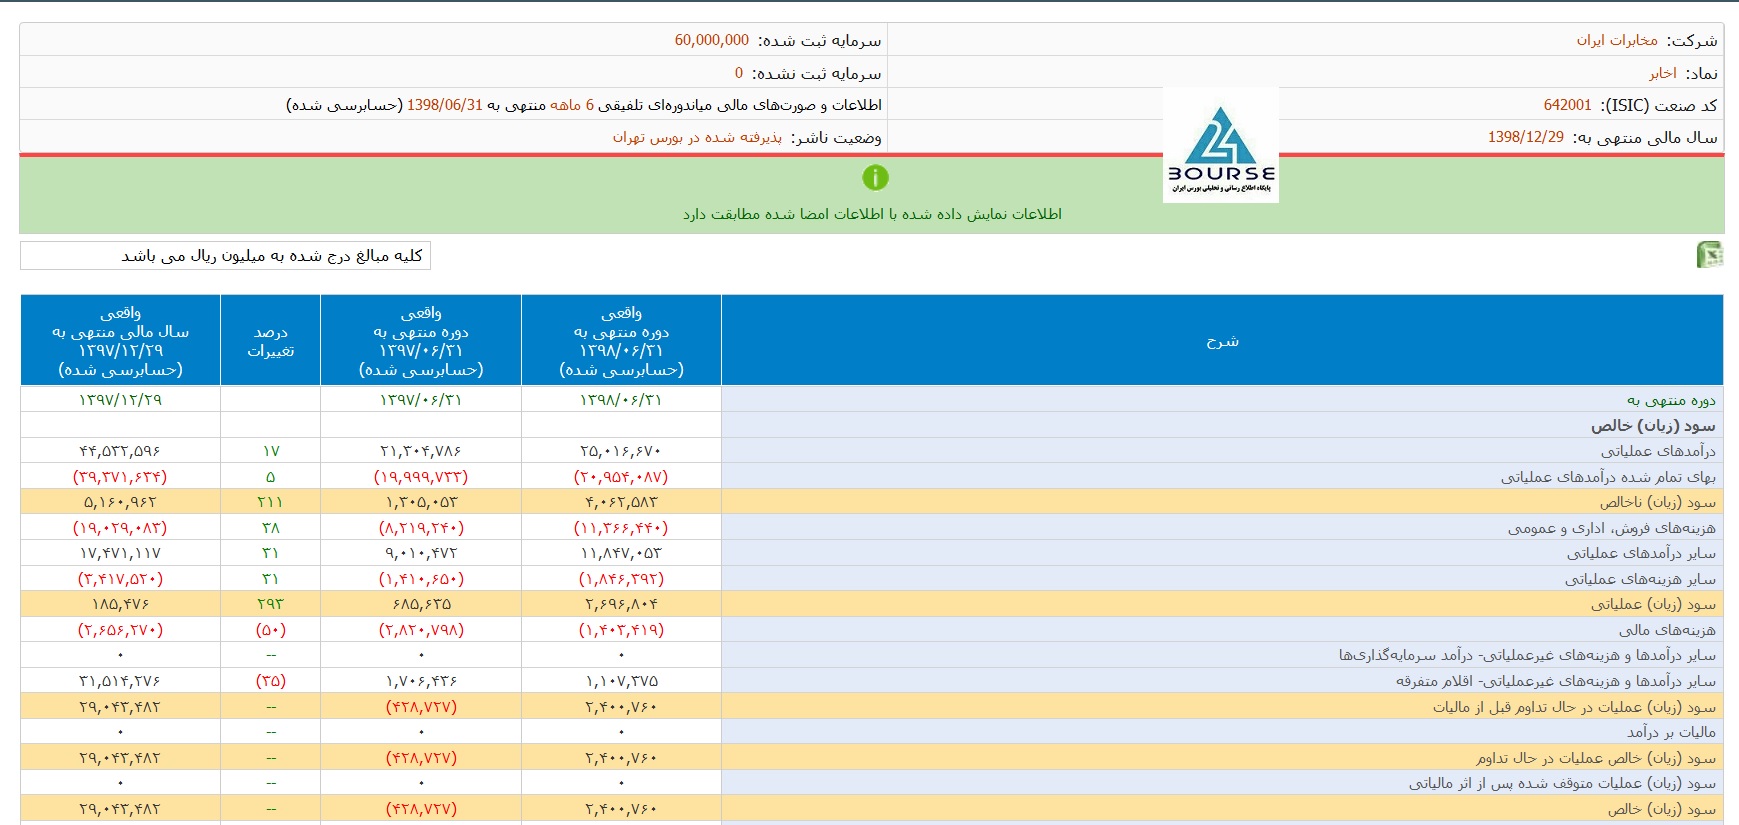Click ISIC industry code 642001
This screenshot has height=825, width=1739.
pos(1567,105)
